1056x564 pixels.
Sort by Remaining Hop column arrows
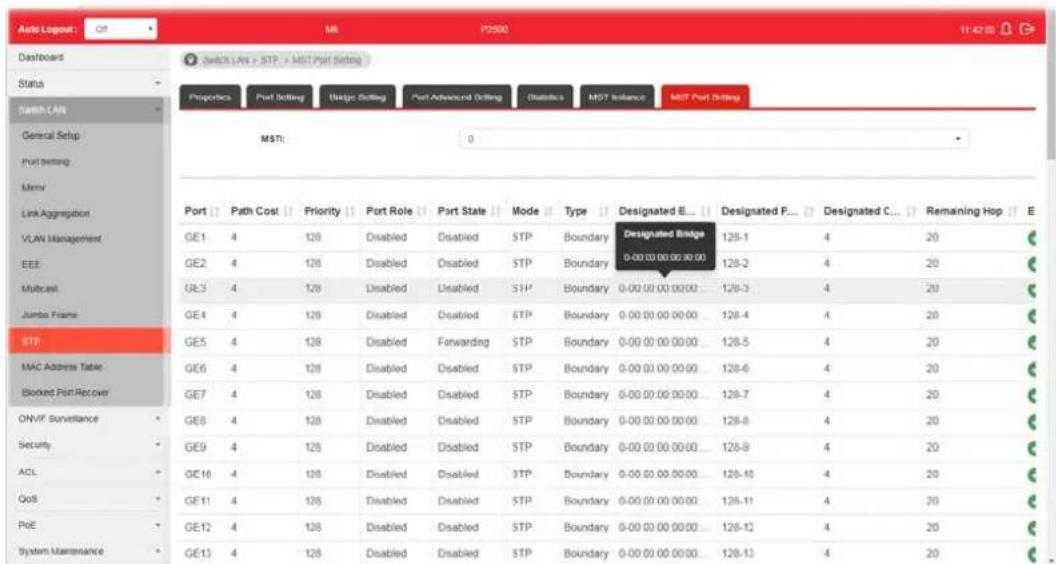pos(1012,212)
